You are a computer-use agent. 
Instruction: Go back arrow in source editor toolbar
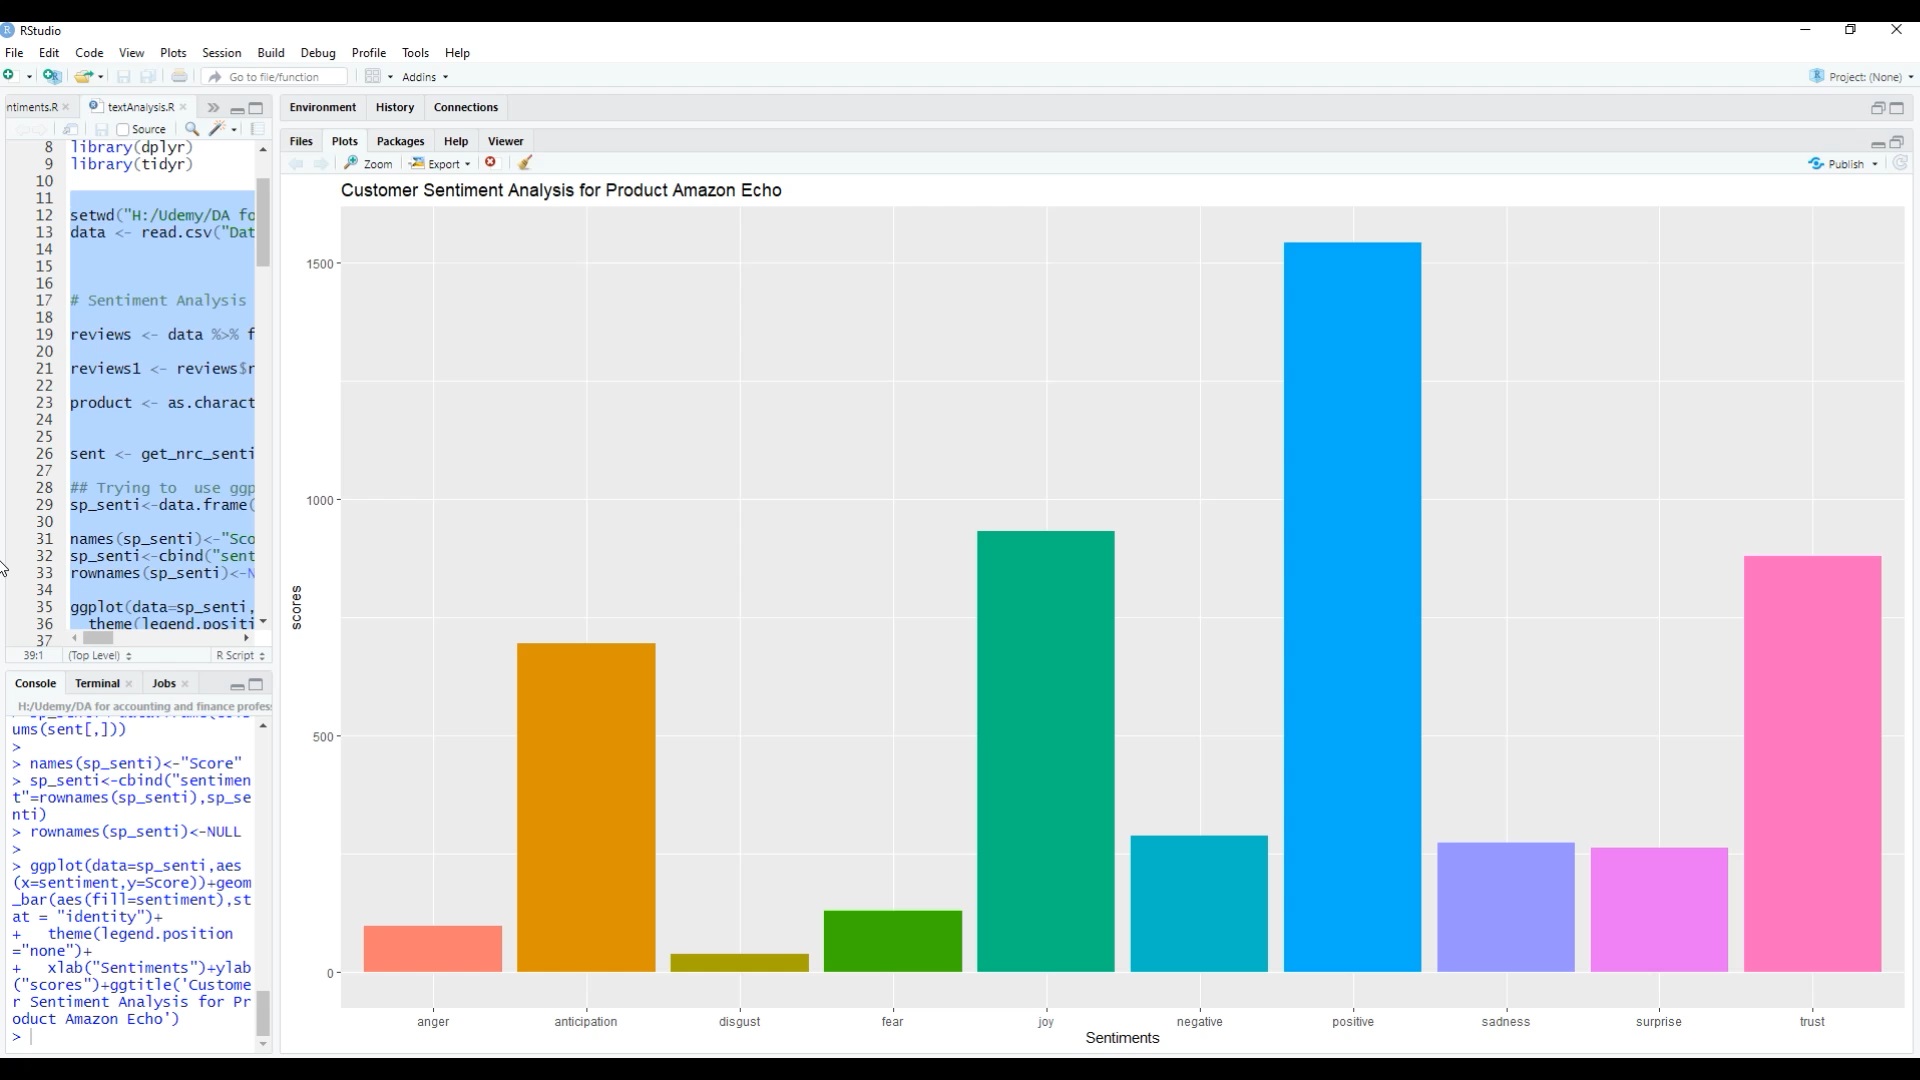22,129
